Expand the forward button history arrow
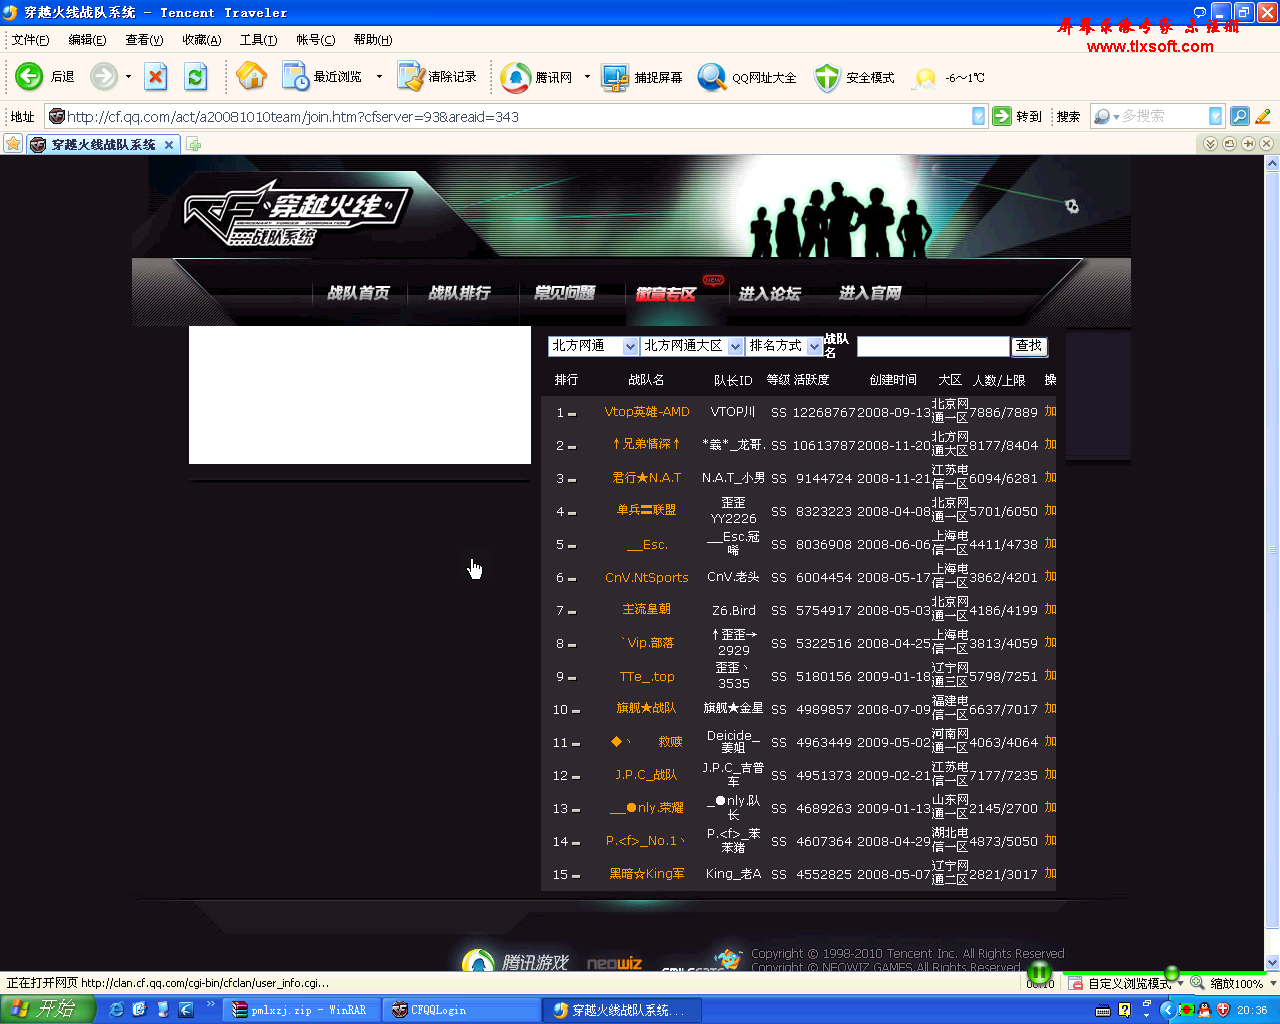Screen dimensions: 1280x1024 [128, 77]
